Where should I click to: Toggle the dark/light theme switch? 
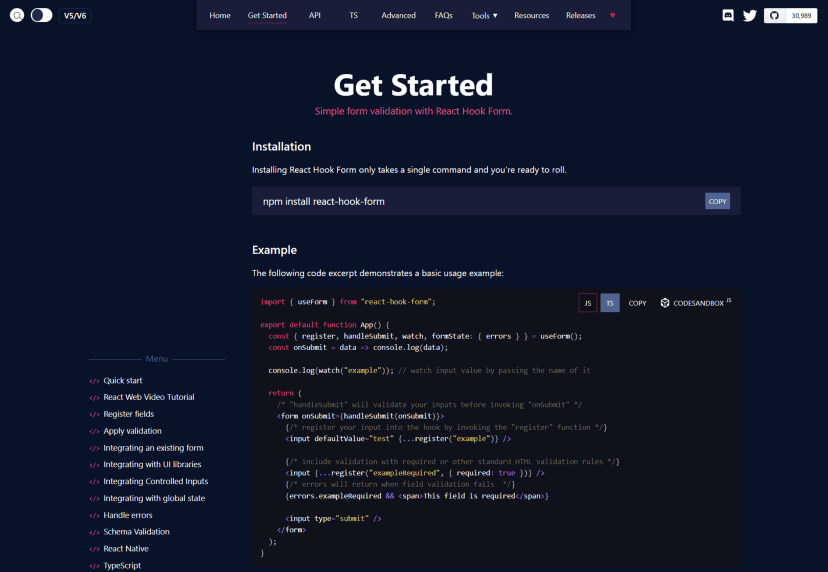coord(41,15)
